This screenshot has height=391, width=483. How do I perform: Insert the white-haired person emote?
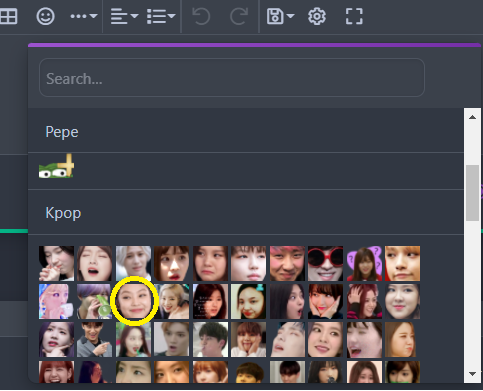[x=133, y=263]
